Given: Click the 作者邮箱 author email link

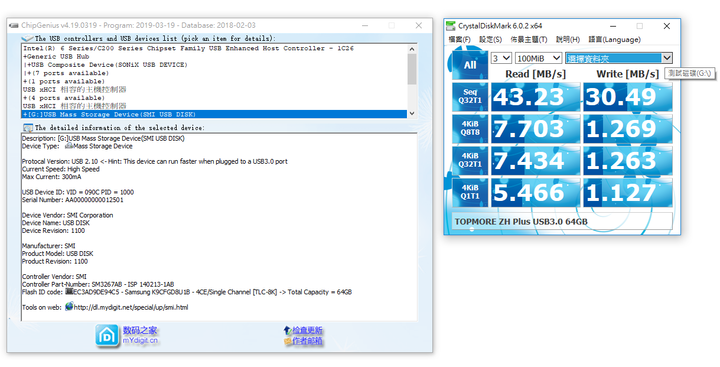Looking at the screenshot, I should [x=307, y=341].
